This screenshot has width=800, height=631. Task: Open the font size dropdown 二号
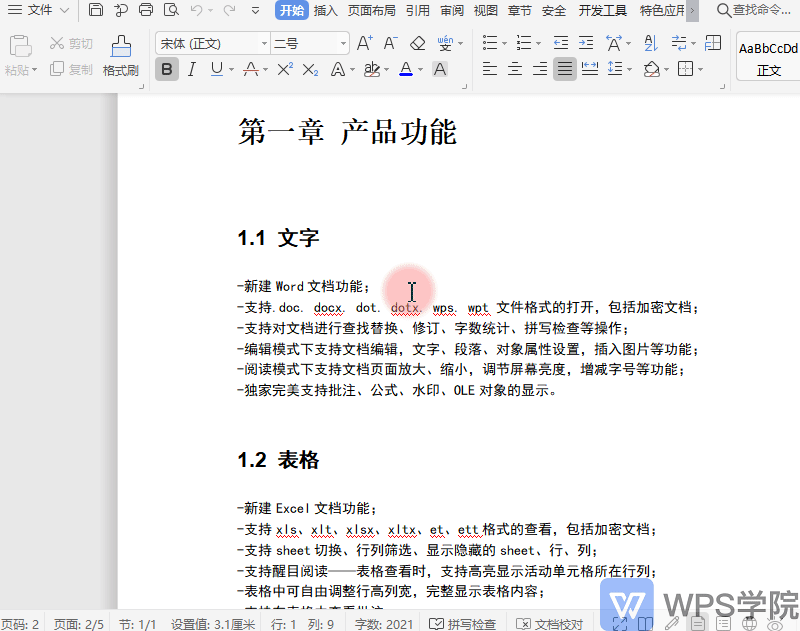[x=343, y=44]
